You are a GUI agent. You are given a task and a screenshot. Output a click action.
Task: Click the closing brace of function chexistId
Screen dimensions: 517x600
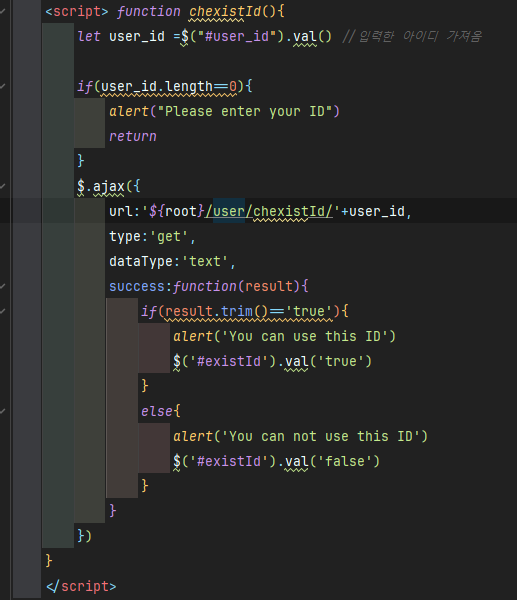tap(49, 561)
